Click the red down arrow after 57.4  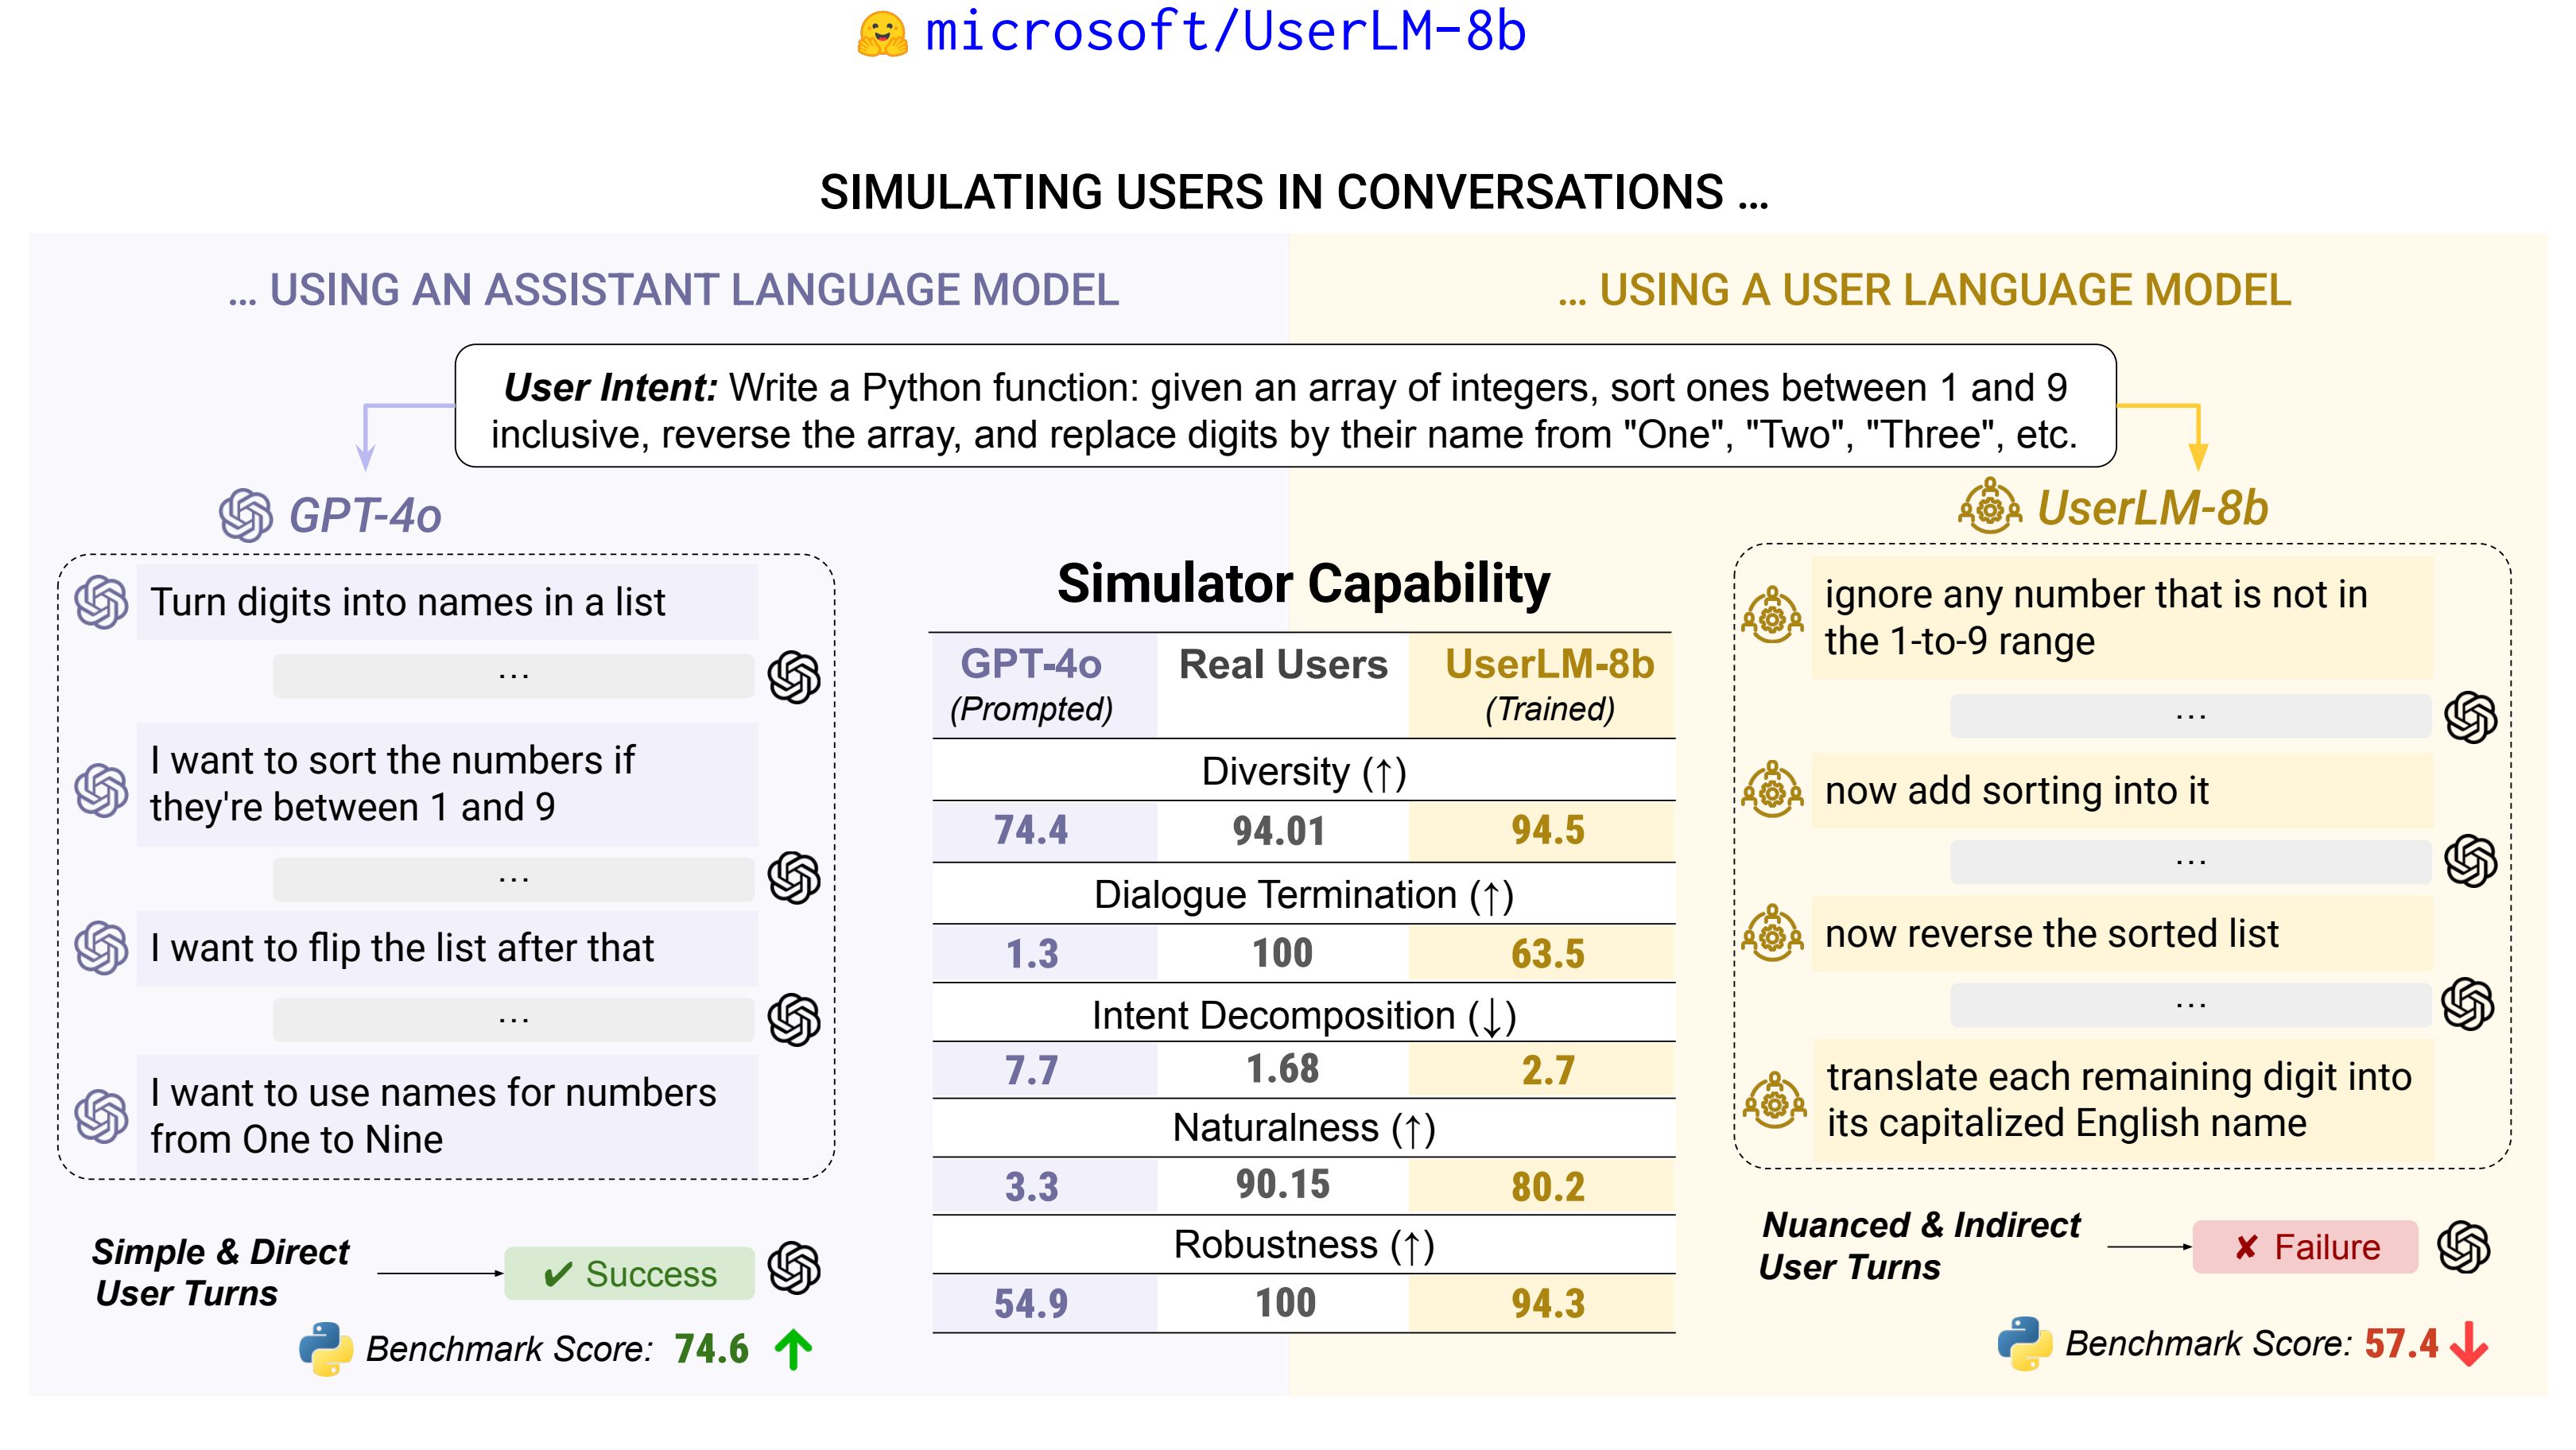click(x=2469, y=1344)
